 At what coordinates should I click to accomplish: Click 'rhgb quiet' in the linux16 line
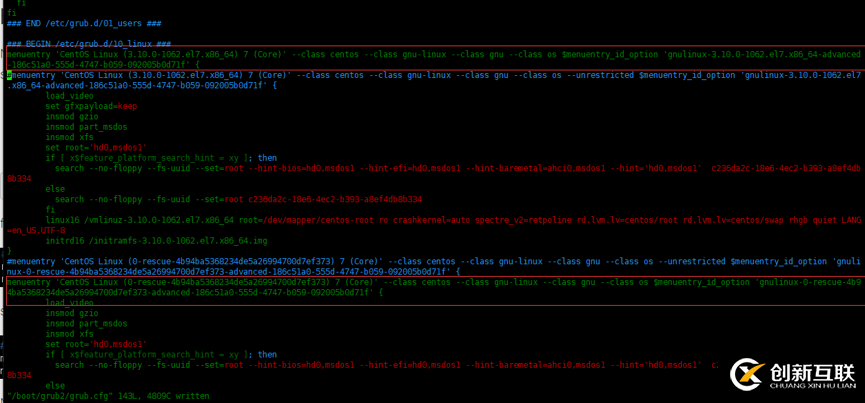806,220
